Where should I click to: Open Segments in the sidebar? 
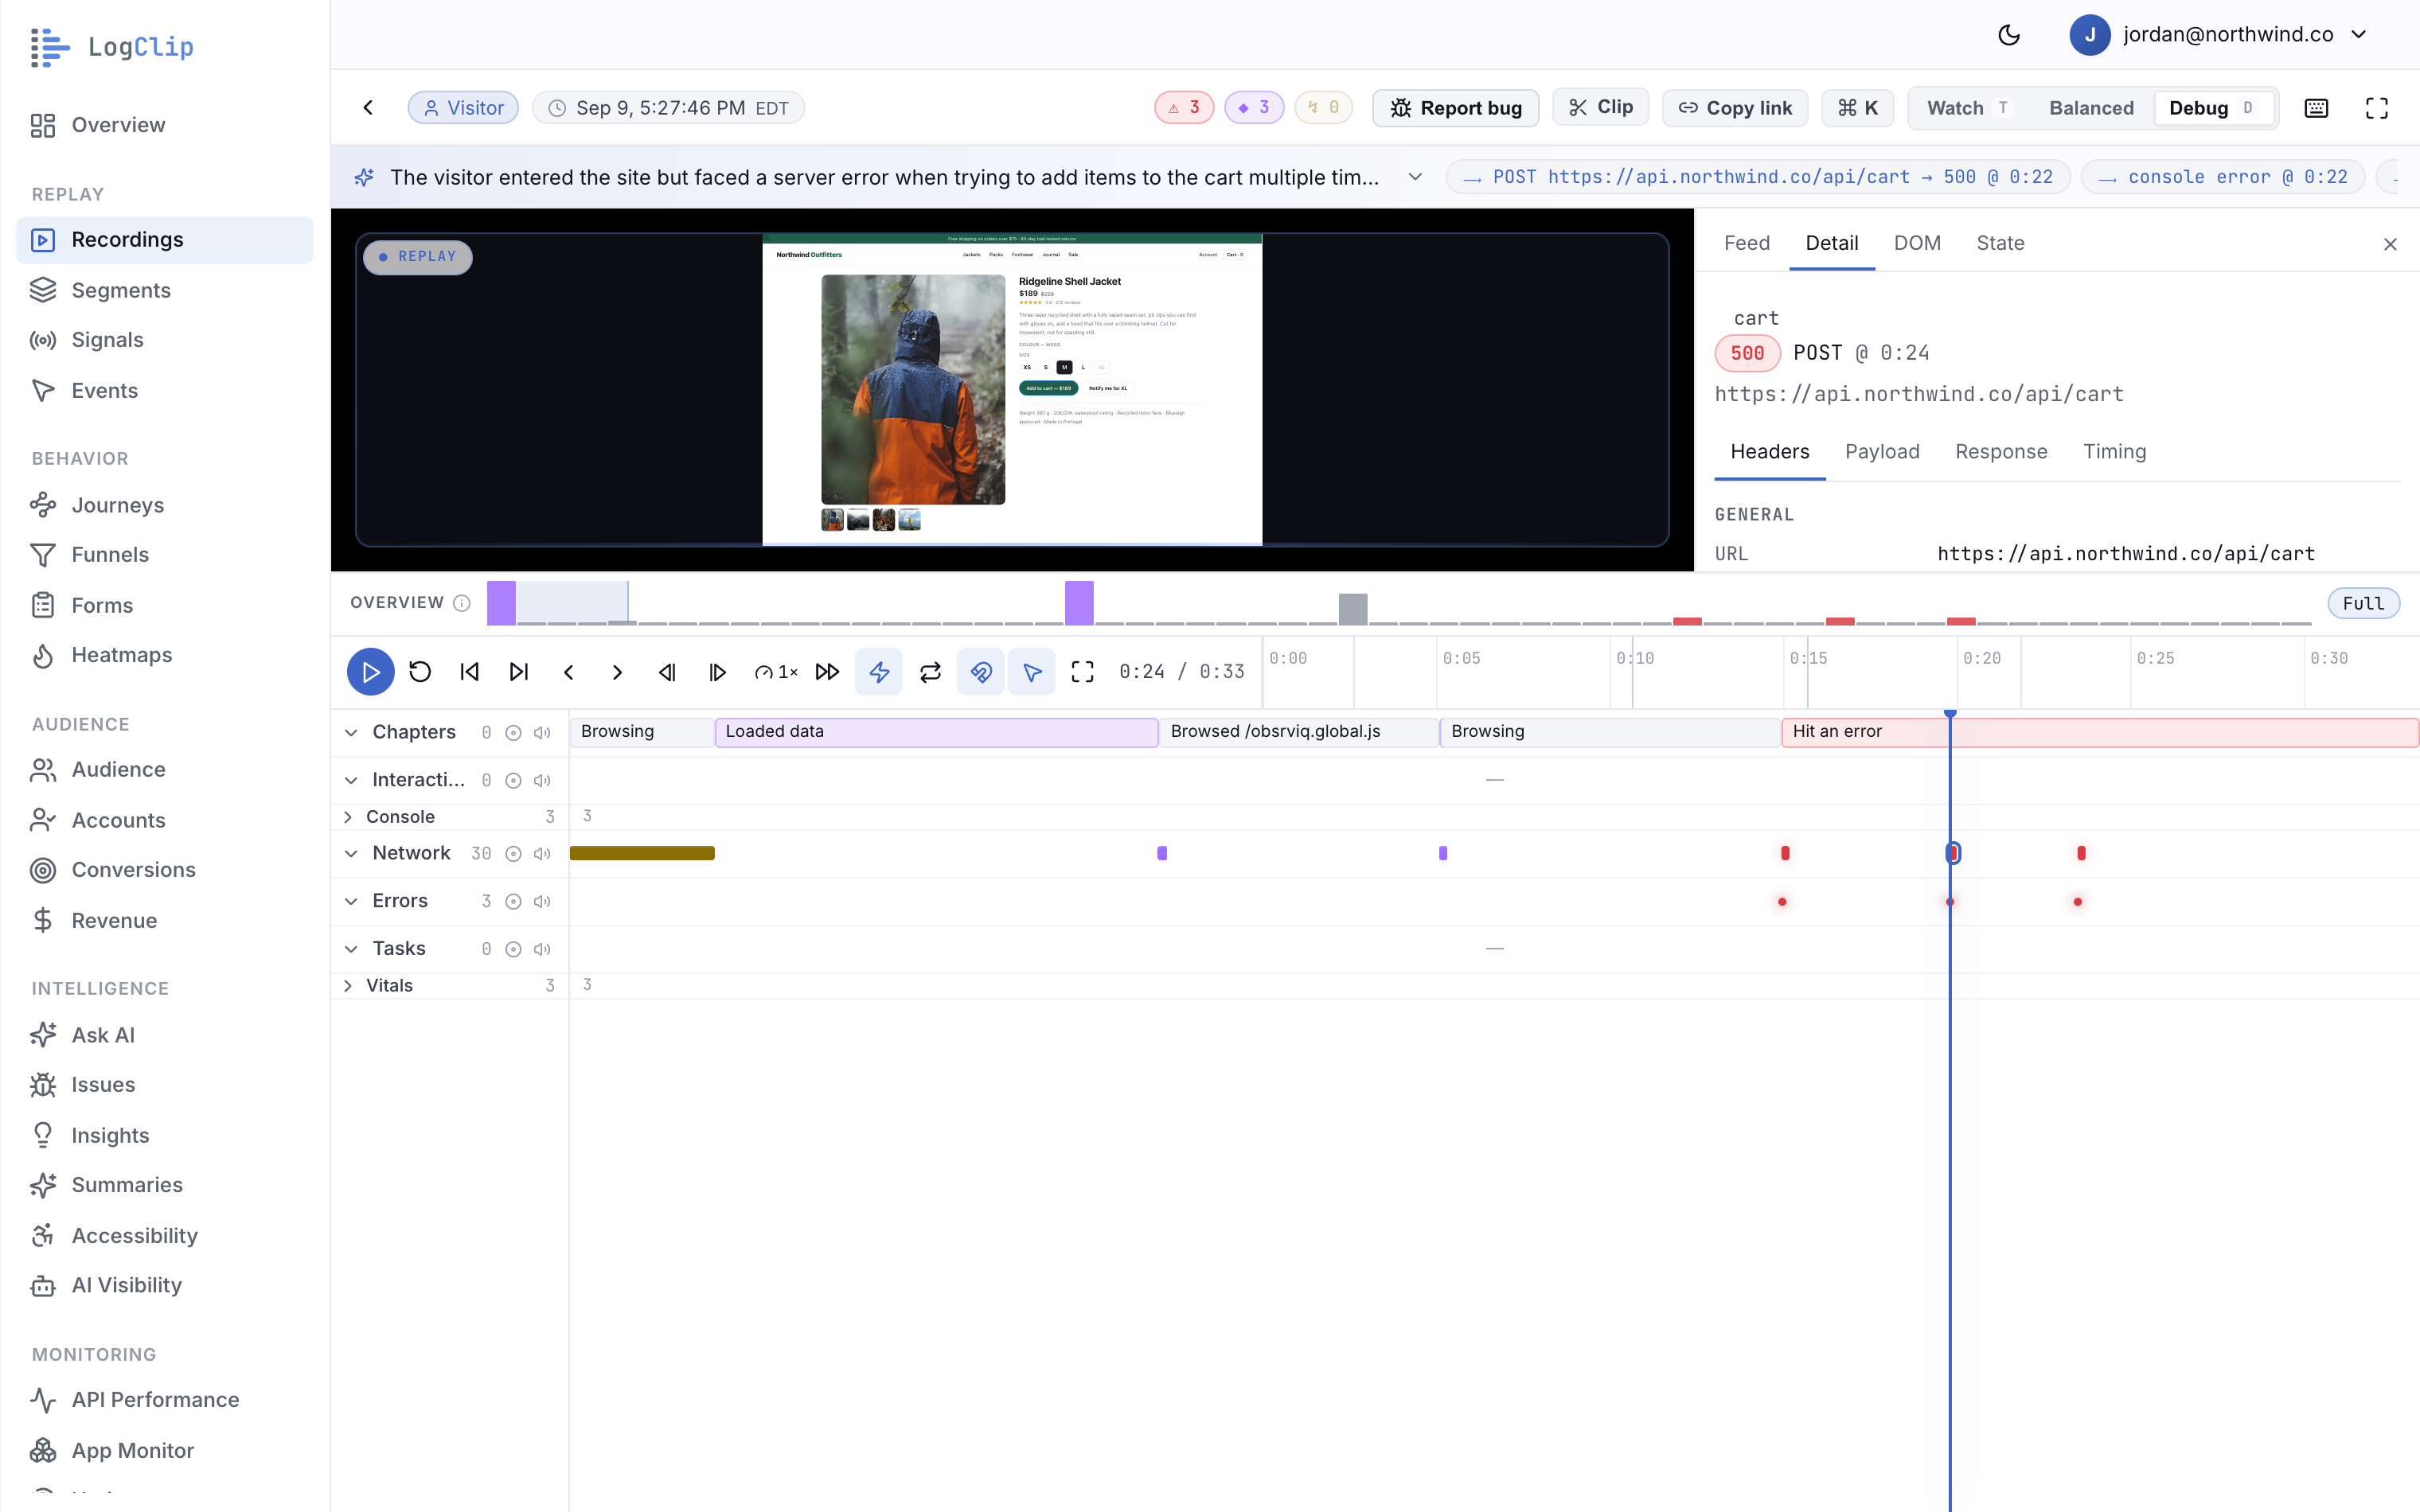[x=165, y=290]
